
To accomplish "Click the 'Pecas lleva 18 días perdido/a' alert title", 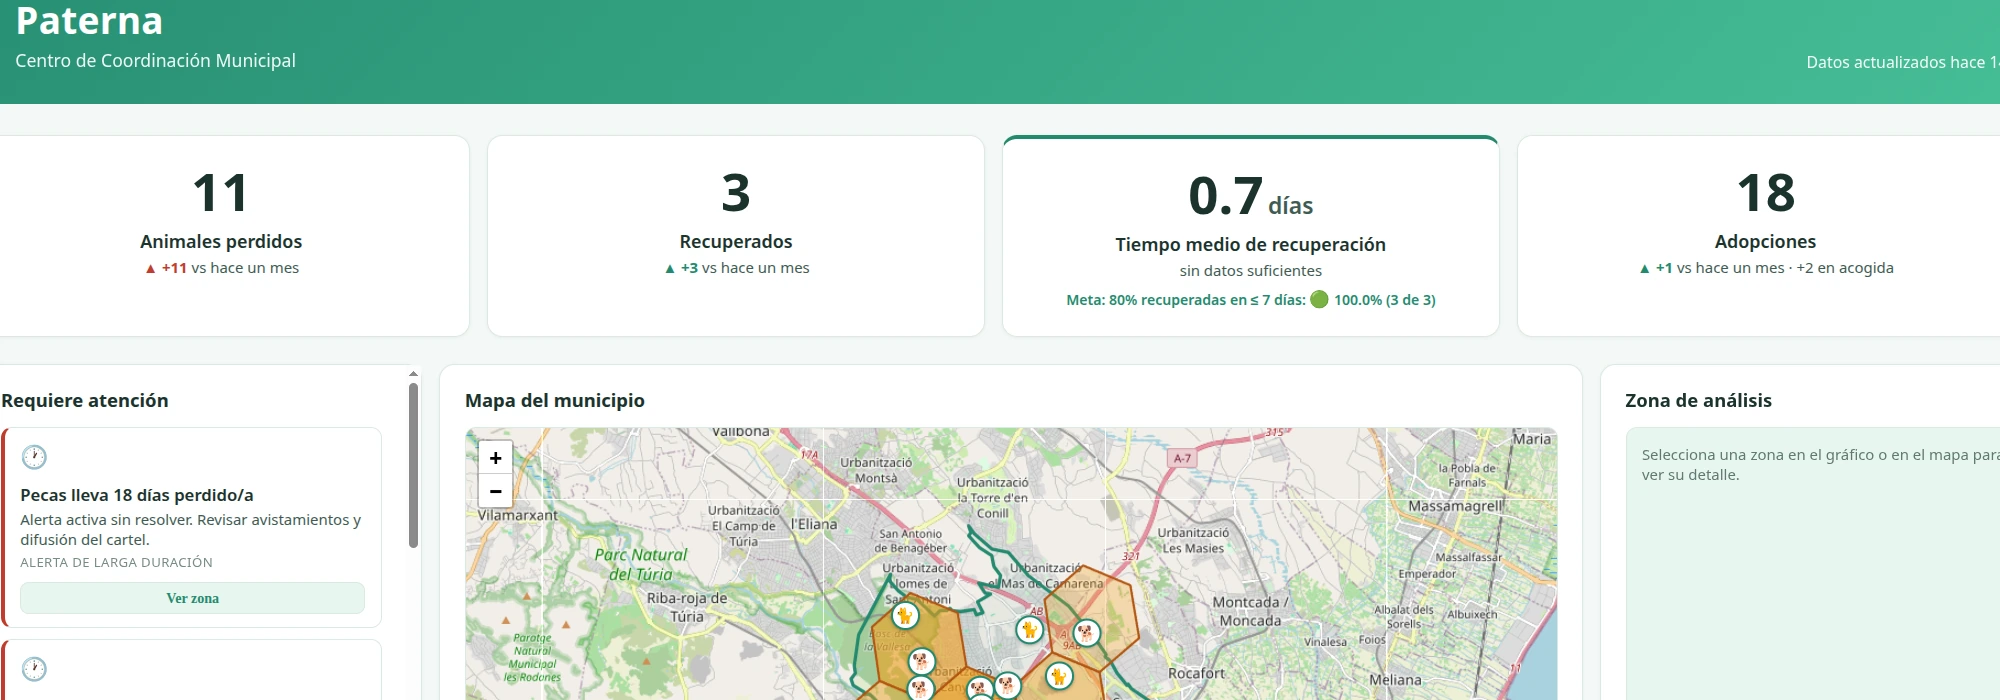I will [x=137, y=495].
